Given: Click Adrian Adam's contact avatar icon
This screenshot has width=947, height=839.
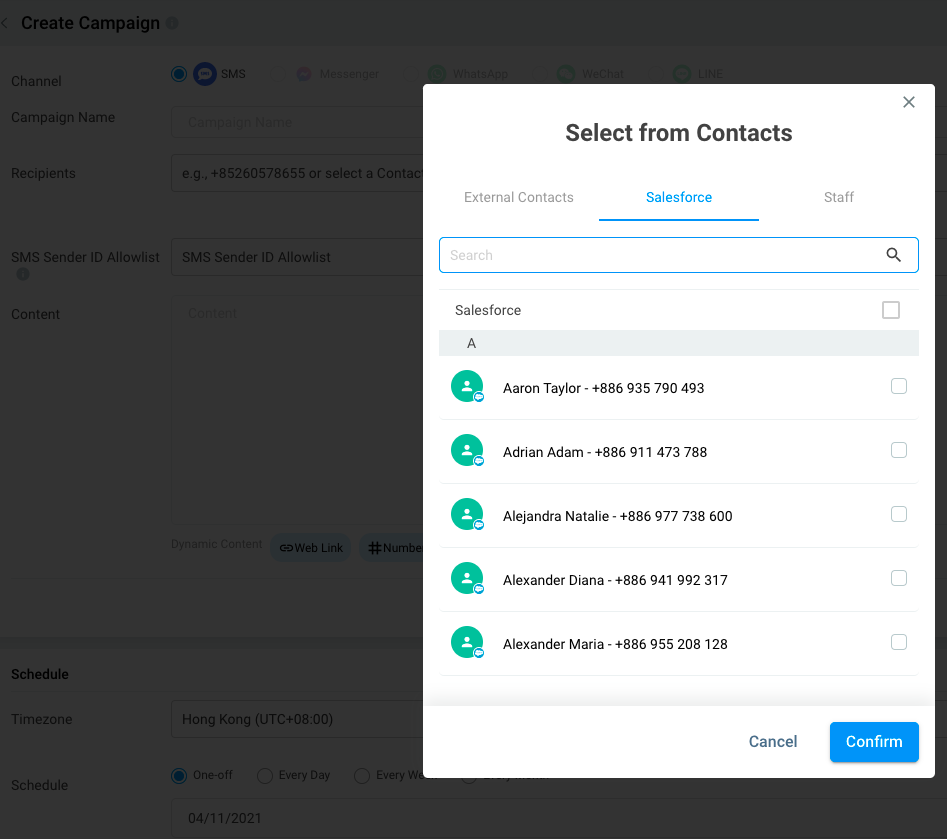Looking at the screenshot, I should (x=467, y=451).
